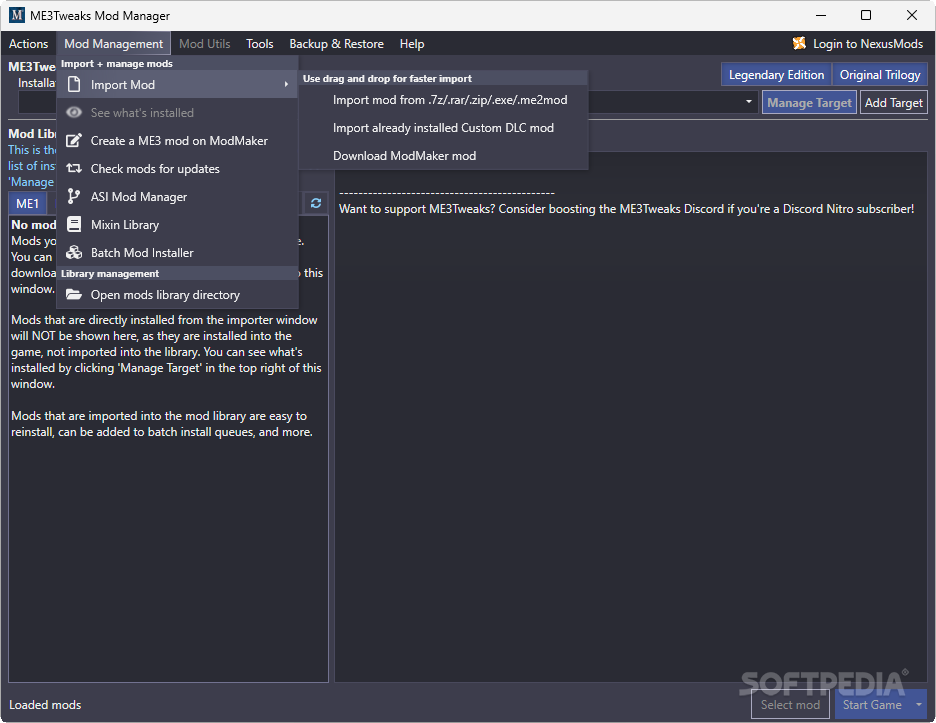Image resolution: width=936 pixels, height=723 pixels.
Task: Click the Start Game button
Action: [x=872, y=705]
